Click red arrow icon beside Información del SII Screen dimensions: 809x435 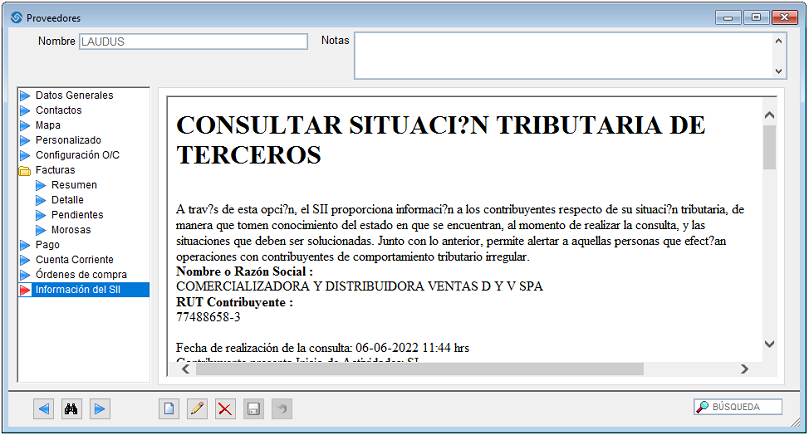click(x=25, y=290)
